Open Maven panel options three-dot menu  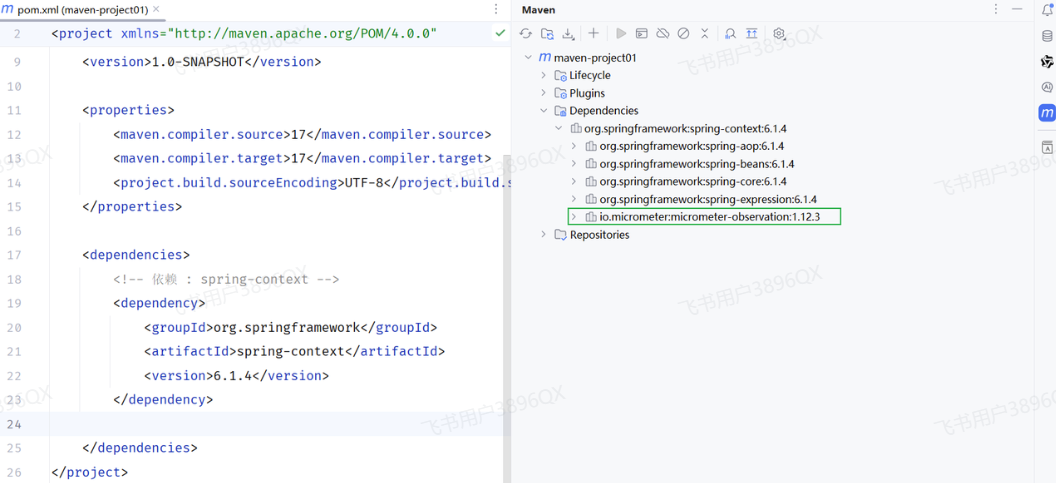[997, 9]
